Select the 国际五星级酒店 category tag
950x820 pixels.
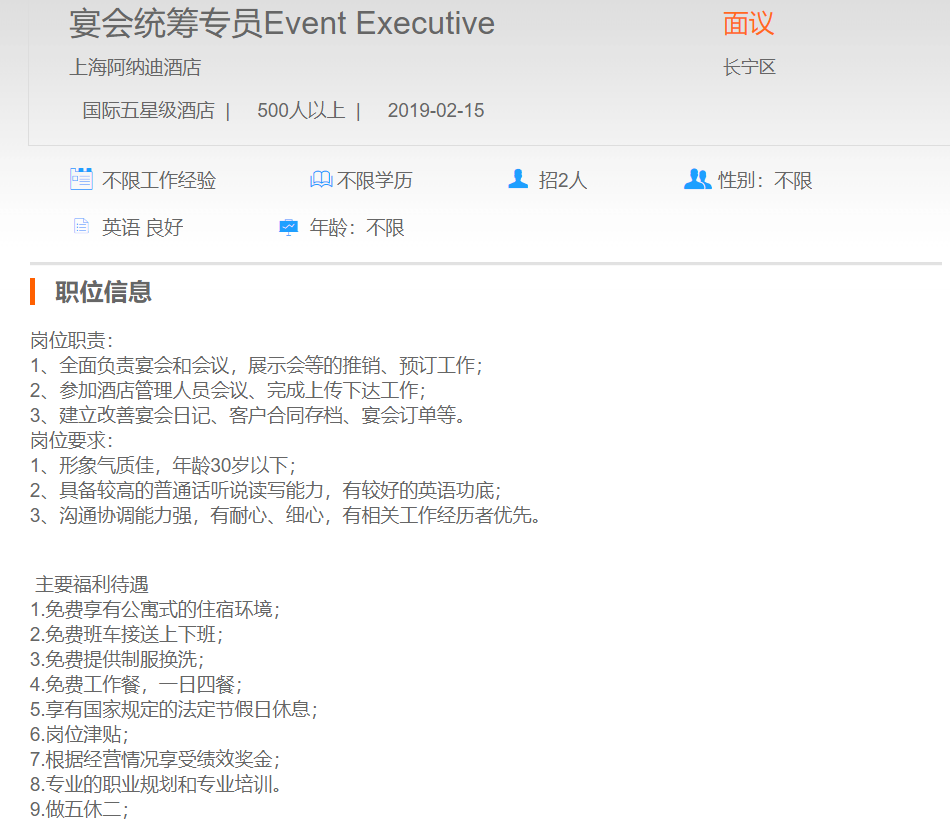(148, 110)
